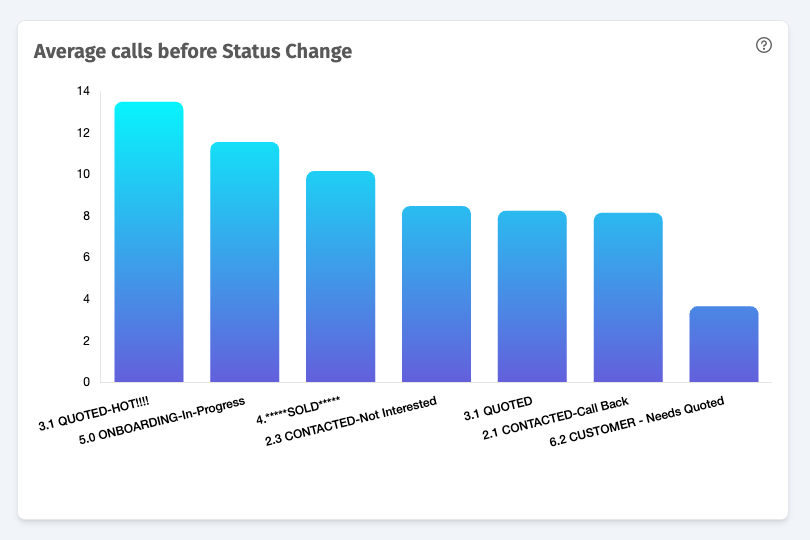This screenshot has width=810, height=540.
Task: Click the chart title Average calls before Status Change
Action: coord(193,51)
